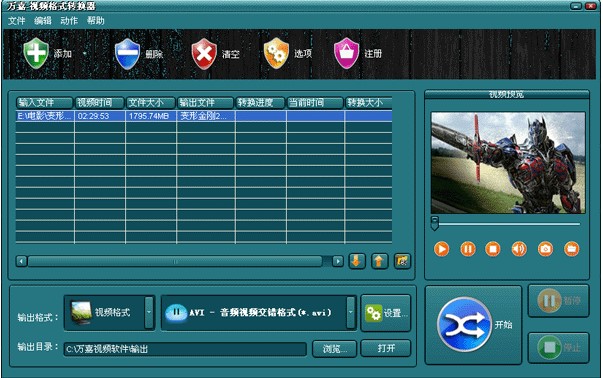
Task: Click the 停止 stop conversion button
Action: click(558, 348)
